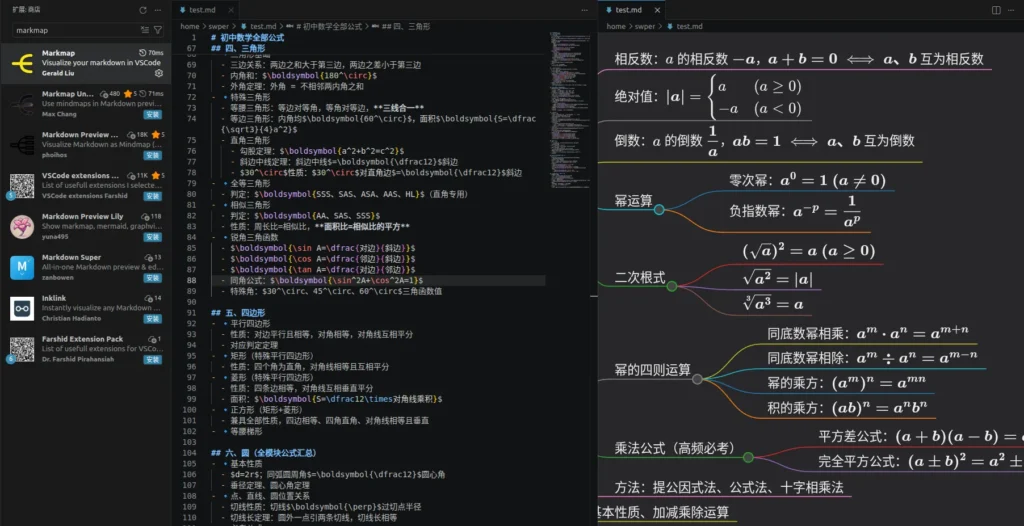Open more actions in the left editor group
1024x526 pixels.
pyautogui.click(x=584, y=10)
